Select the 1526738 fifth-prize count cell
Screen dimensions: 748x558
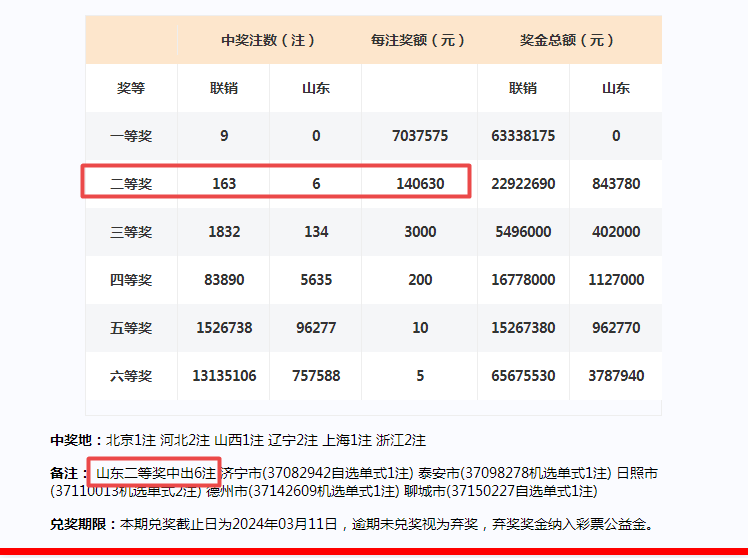click(224, 328)
